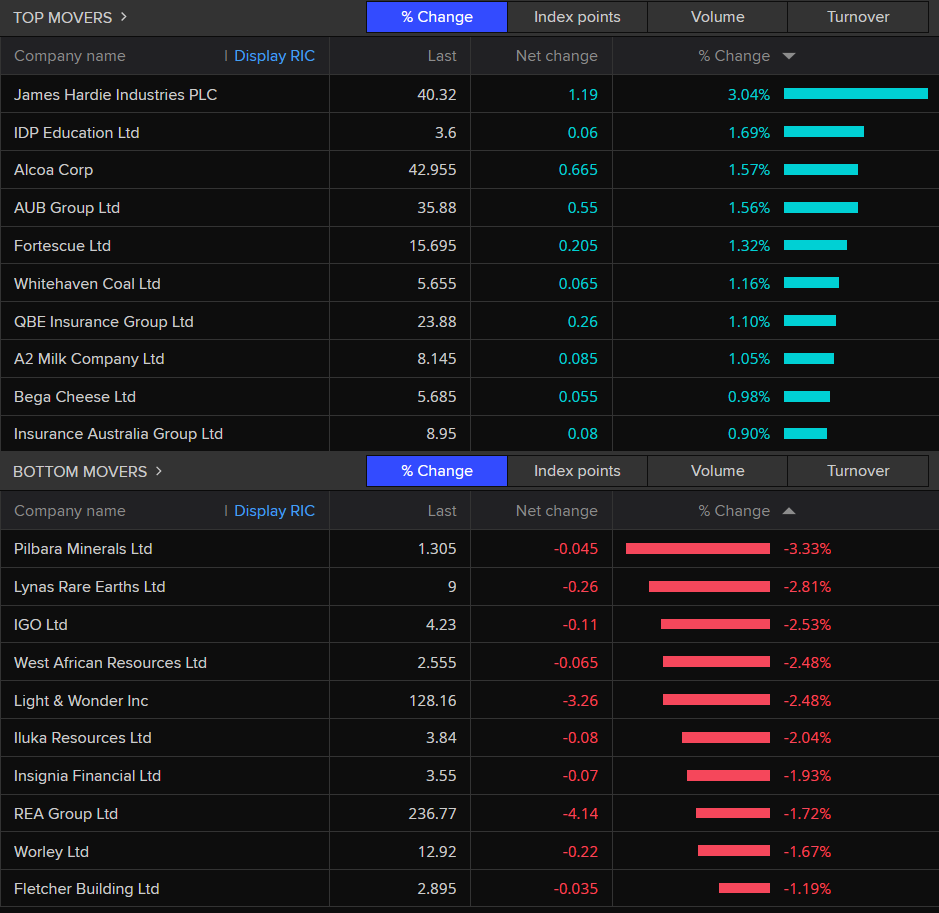939x913 pixels.
Task: Select Bega Cheese Ltd company name
Action: 75,396
